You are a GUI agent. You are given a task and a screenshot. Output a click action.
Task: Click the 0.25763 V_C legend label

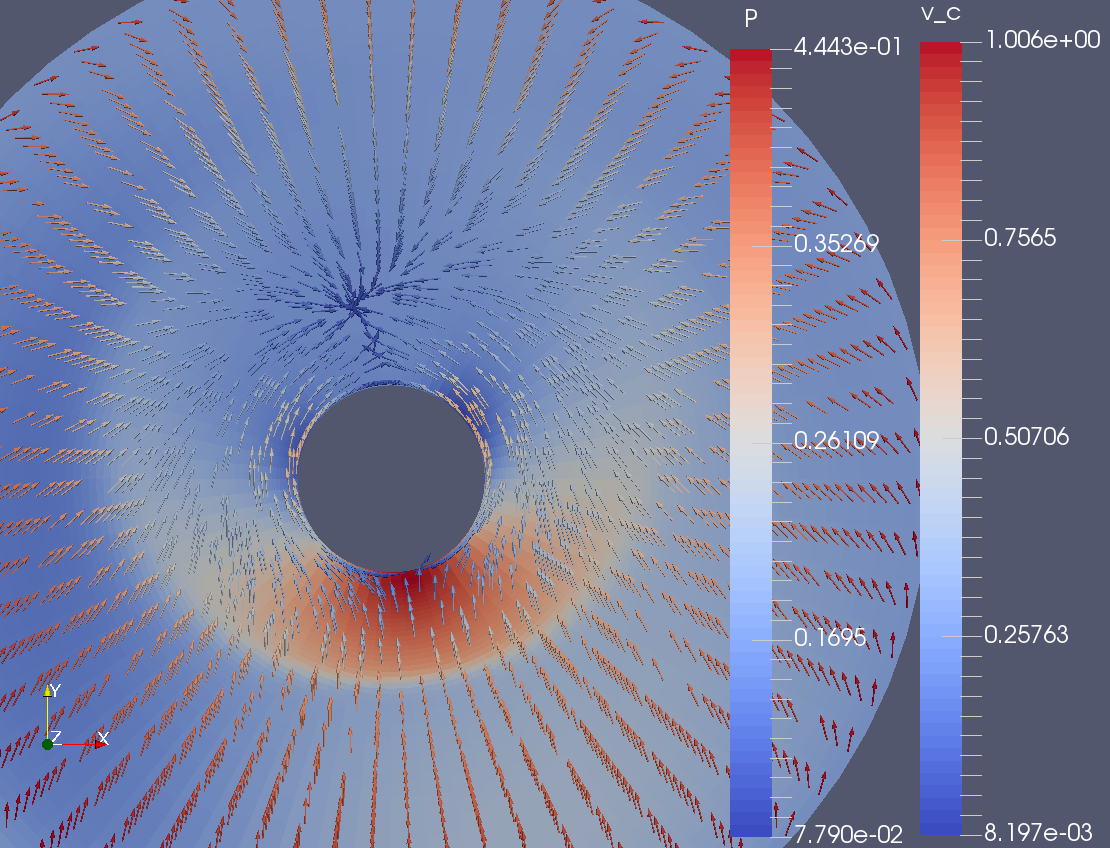1026,635
